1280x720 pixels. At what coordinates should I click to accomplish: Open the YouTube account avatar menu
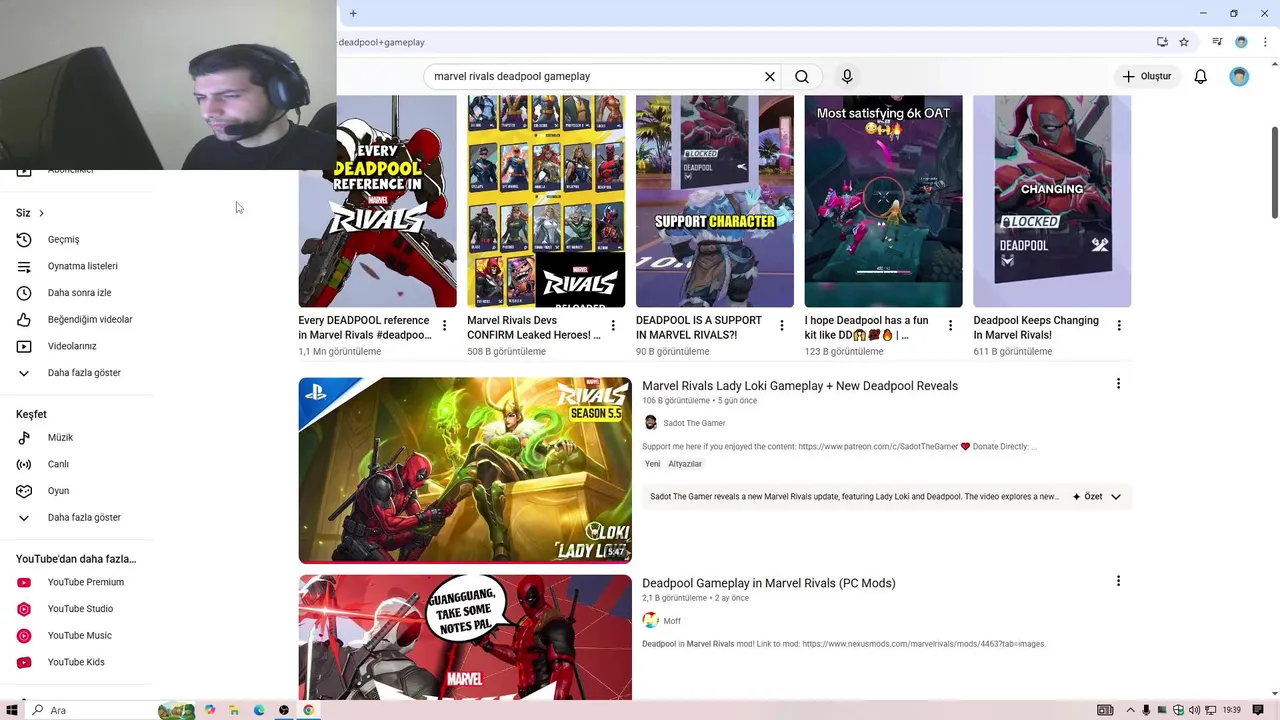pyautogui.click(x=1239, y=76)
